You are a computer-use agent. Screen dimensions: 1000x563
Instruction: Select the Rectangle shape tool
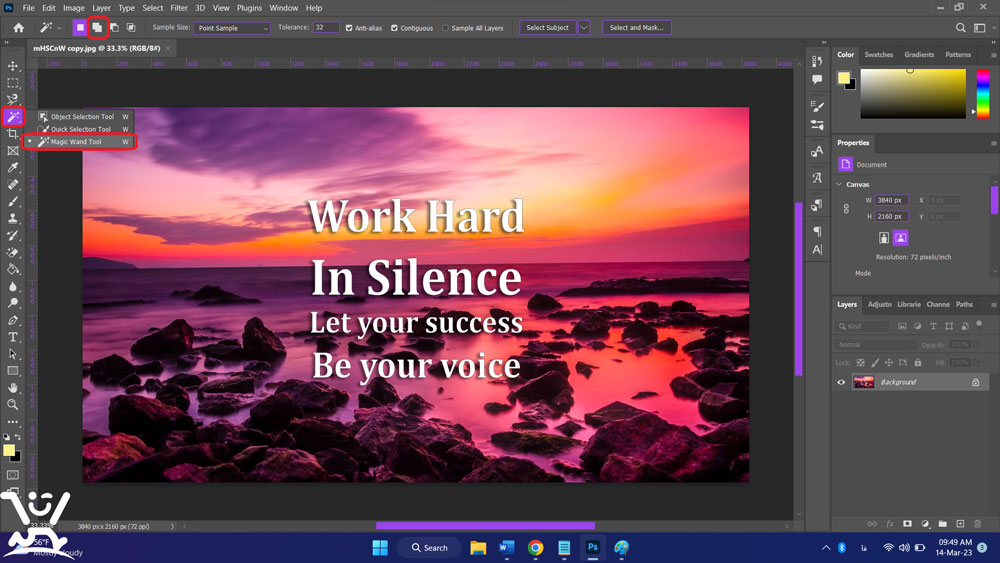point(13,370)
